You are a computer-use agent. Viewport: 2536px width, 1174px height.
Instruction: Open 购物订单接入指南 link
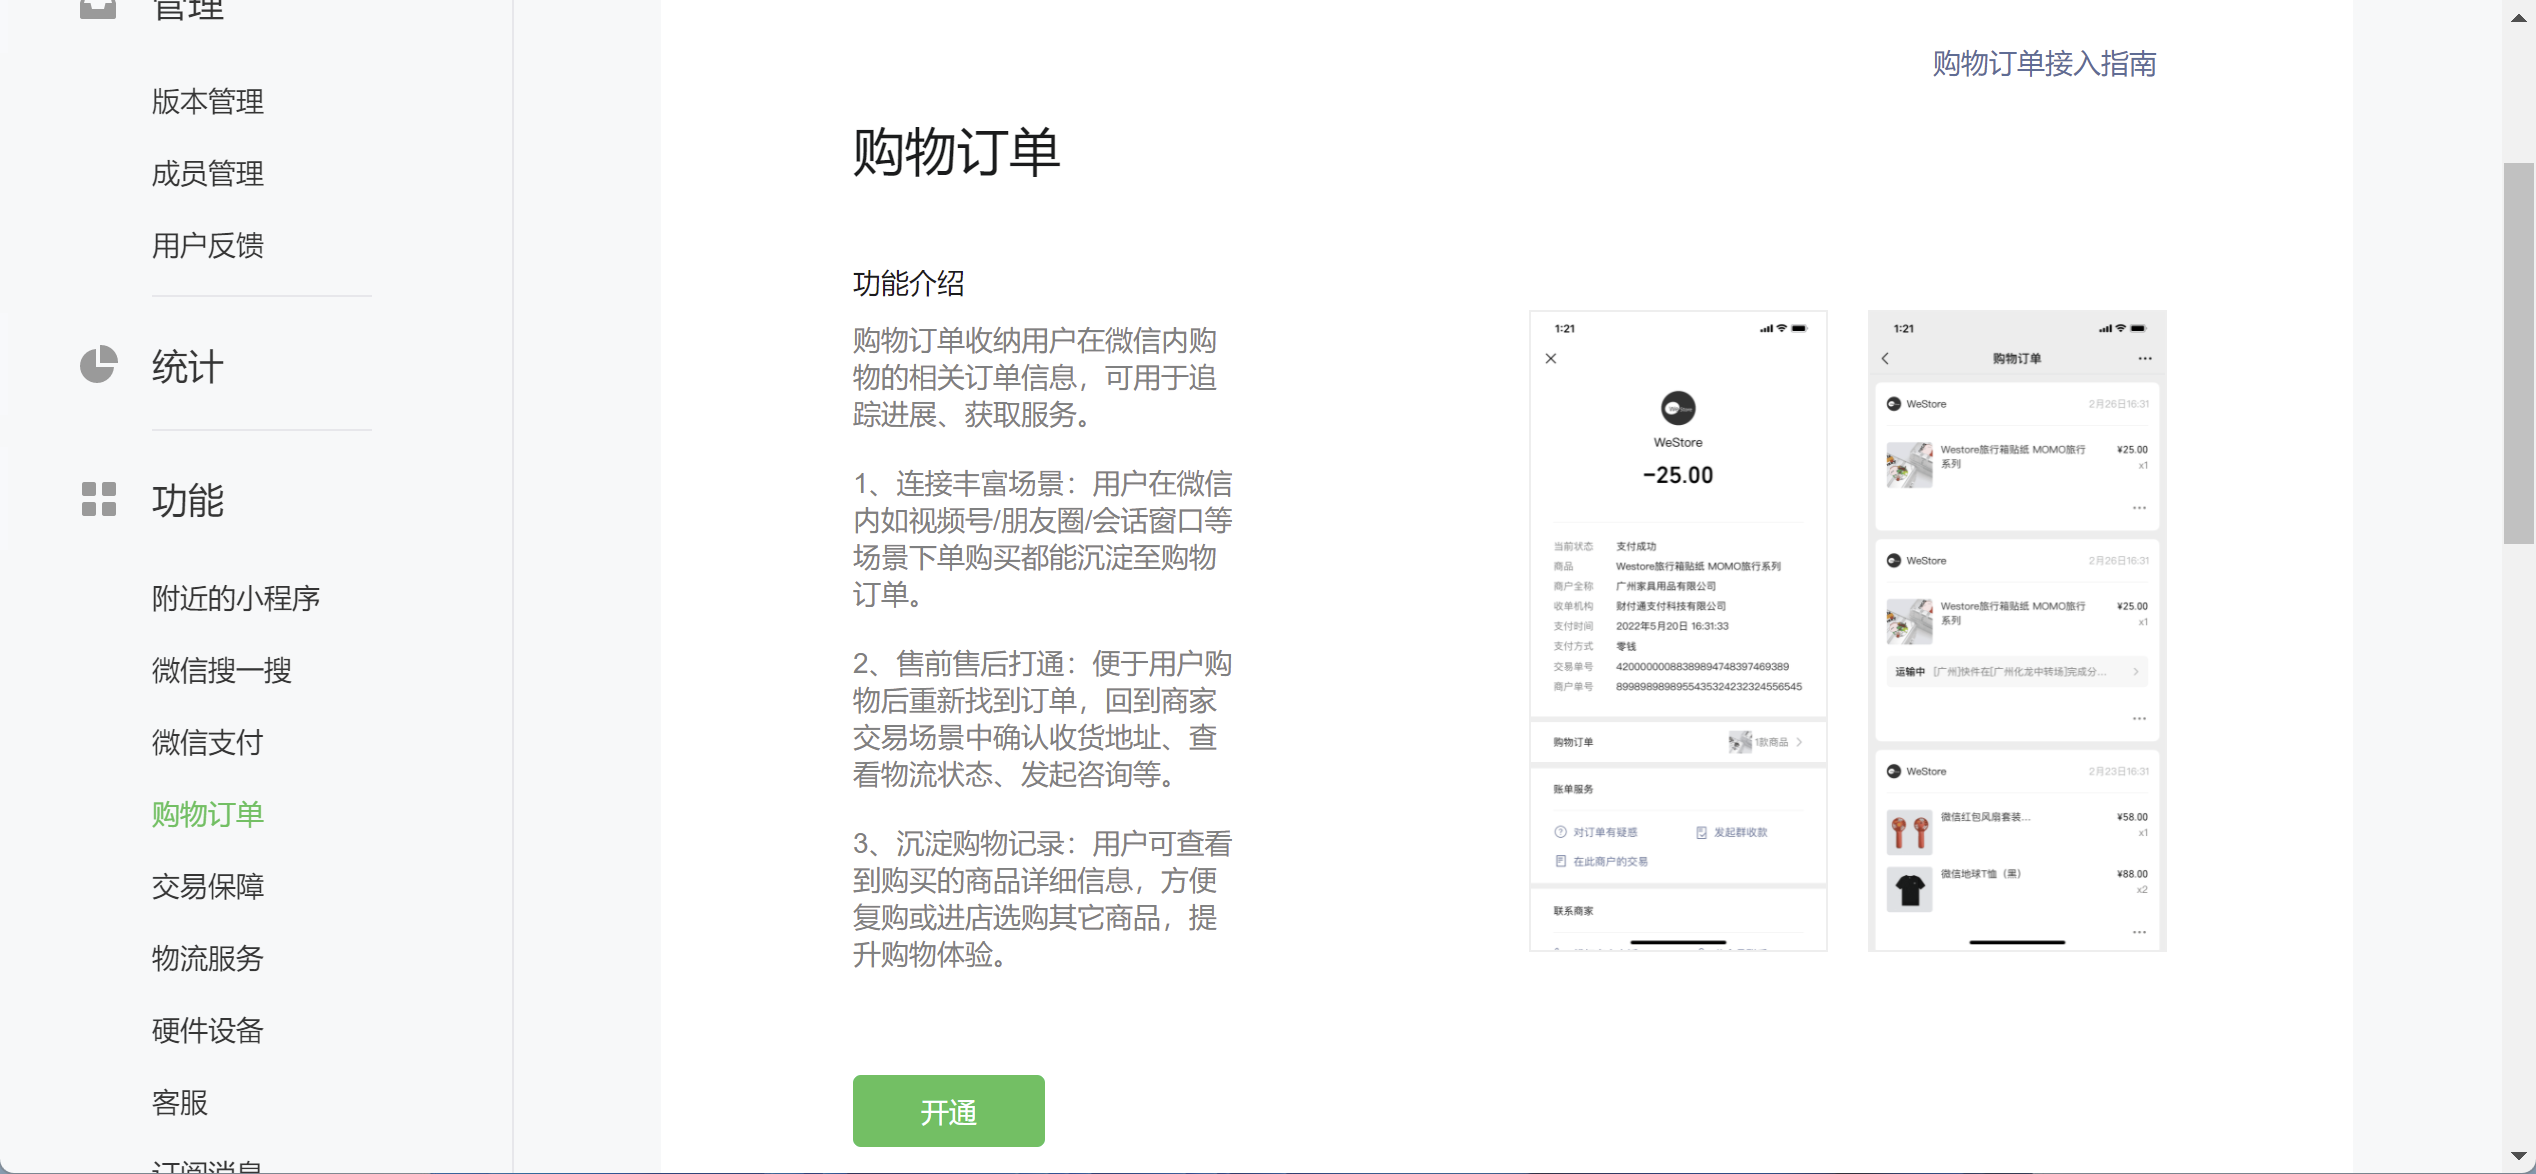pyautogui.click(x=2043, y=63)
